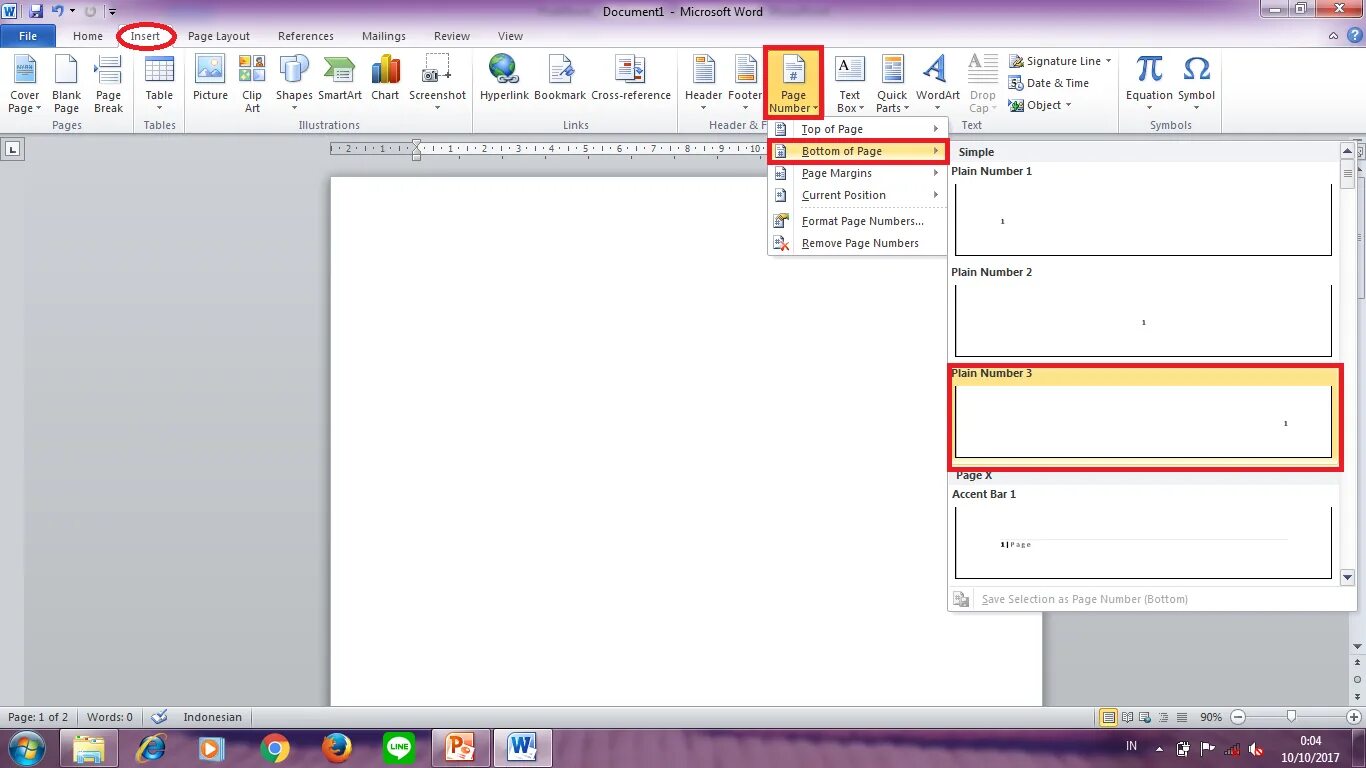
Task: Insert a Cover Page
Action: [24, 85]
